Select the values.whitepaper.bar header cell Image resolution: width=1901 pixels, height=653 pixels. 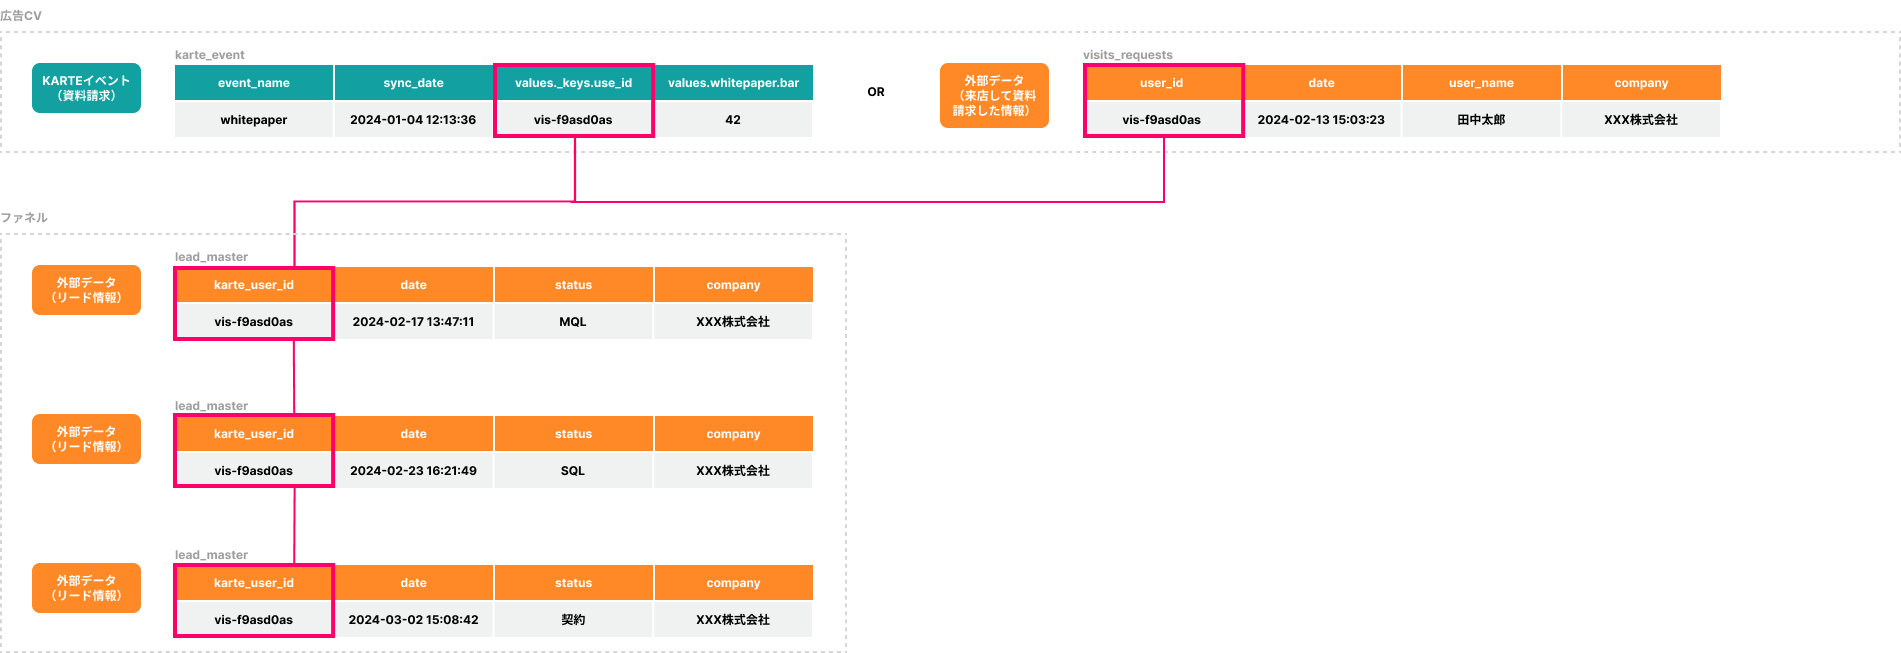[733, 83]
